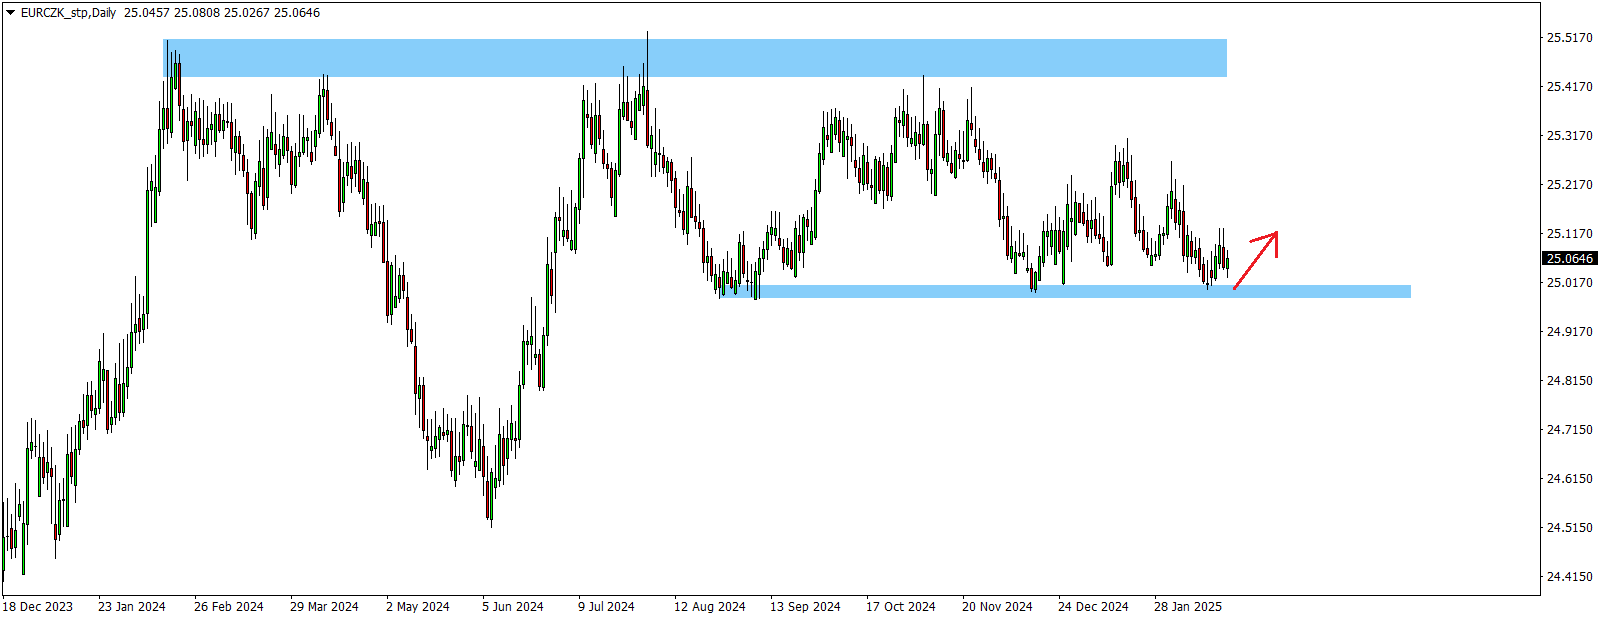Viewport: 1604px width, 619px height.
Task: Click the 24.8150 price axis label
Action: [x=1569, y=381]
